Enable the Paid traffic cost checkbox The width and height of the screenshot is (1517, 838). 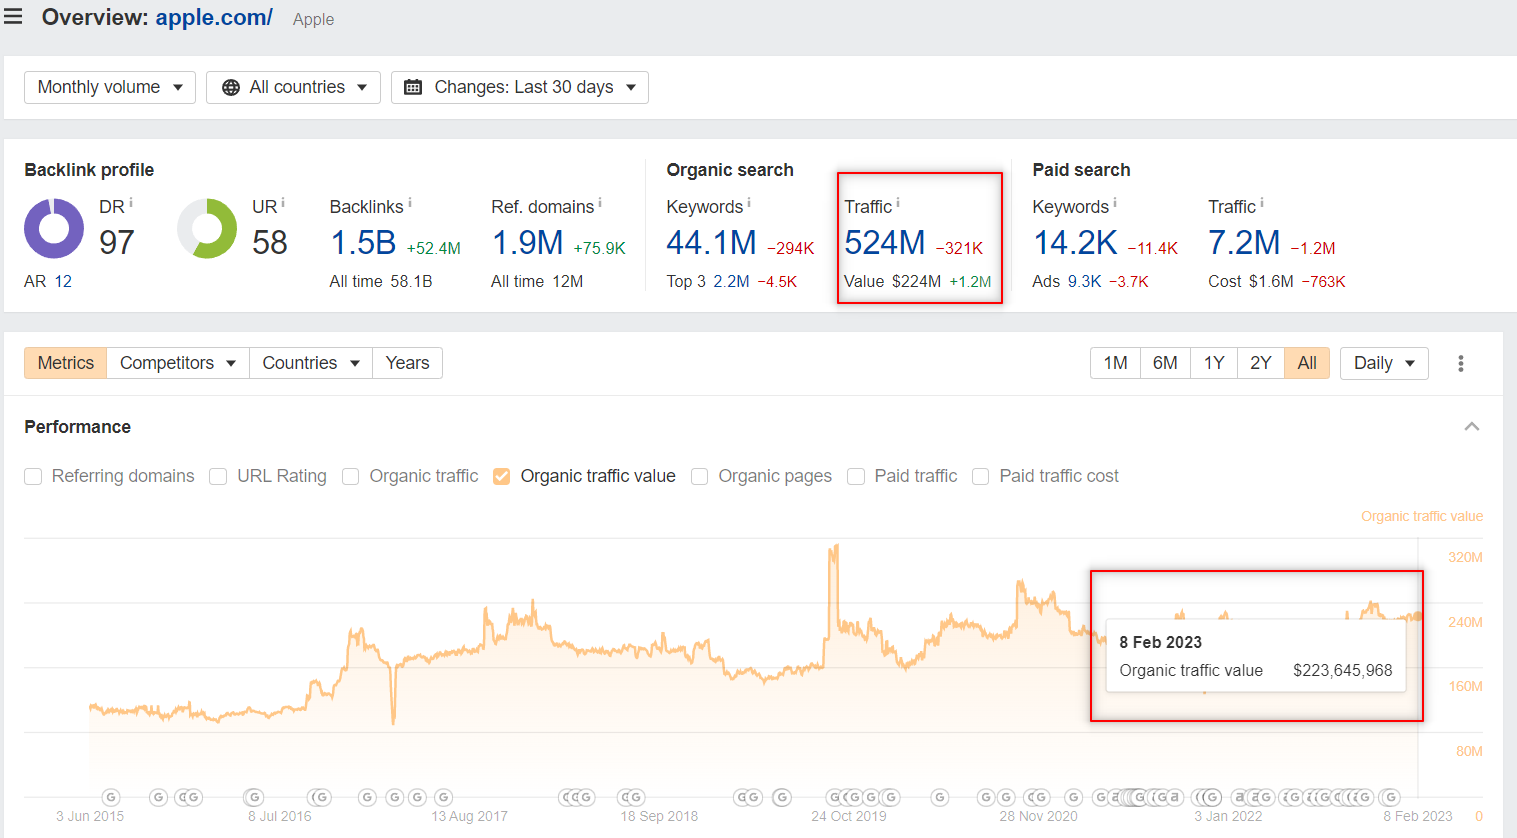[x=981, y=477]
